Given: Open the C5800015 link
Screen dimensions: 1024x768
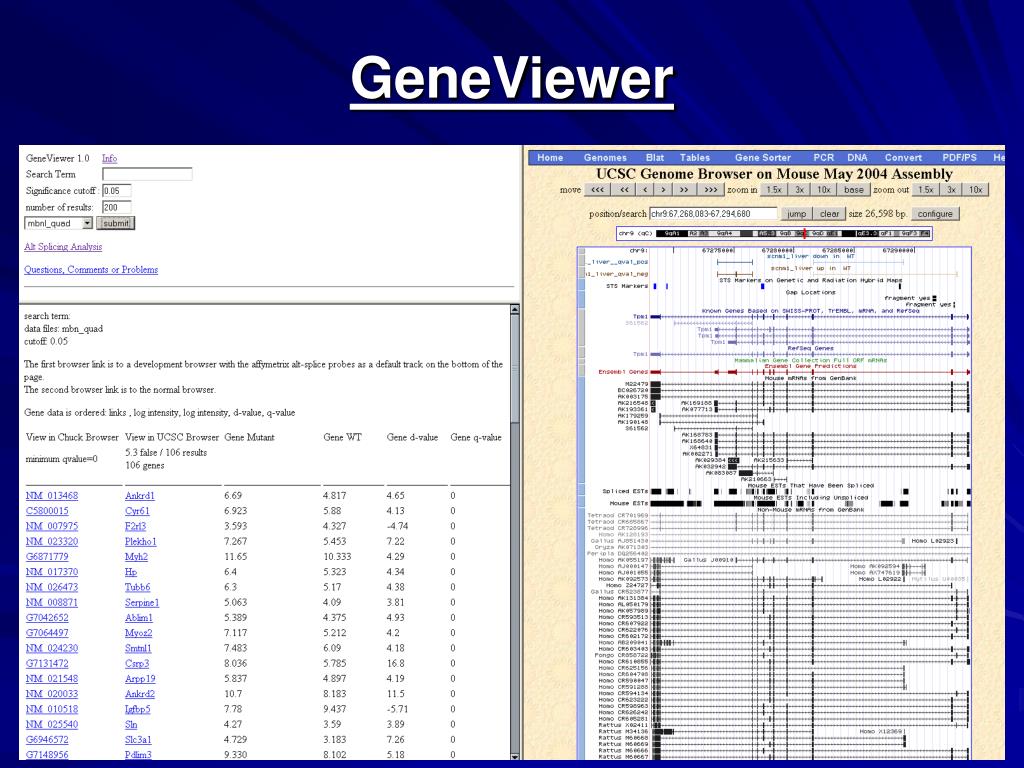Looking at the screenshot, I should 47,511.
